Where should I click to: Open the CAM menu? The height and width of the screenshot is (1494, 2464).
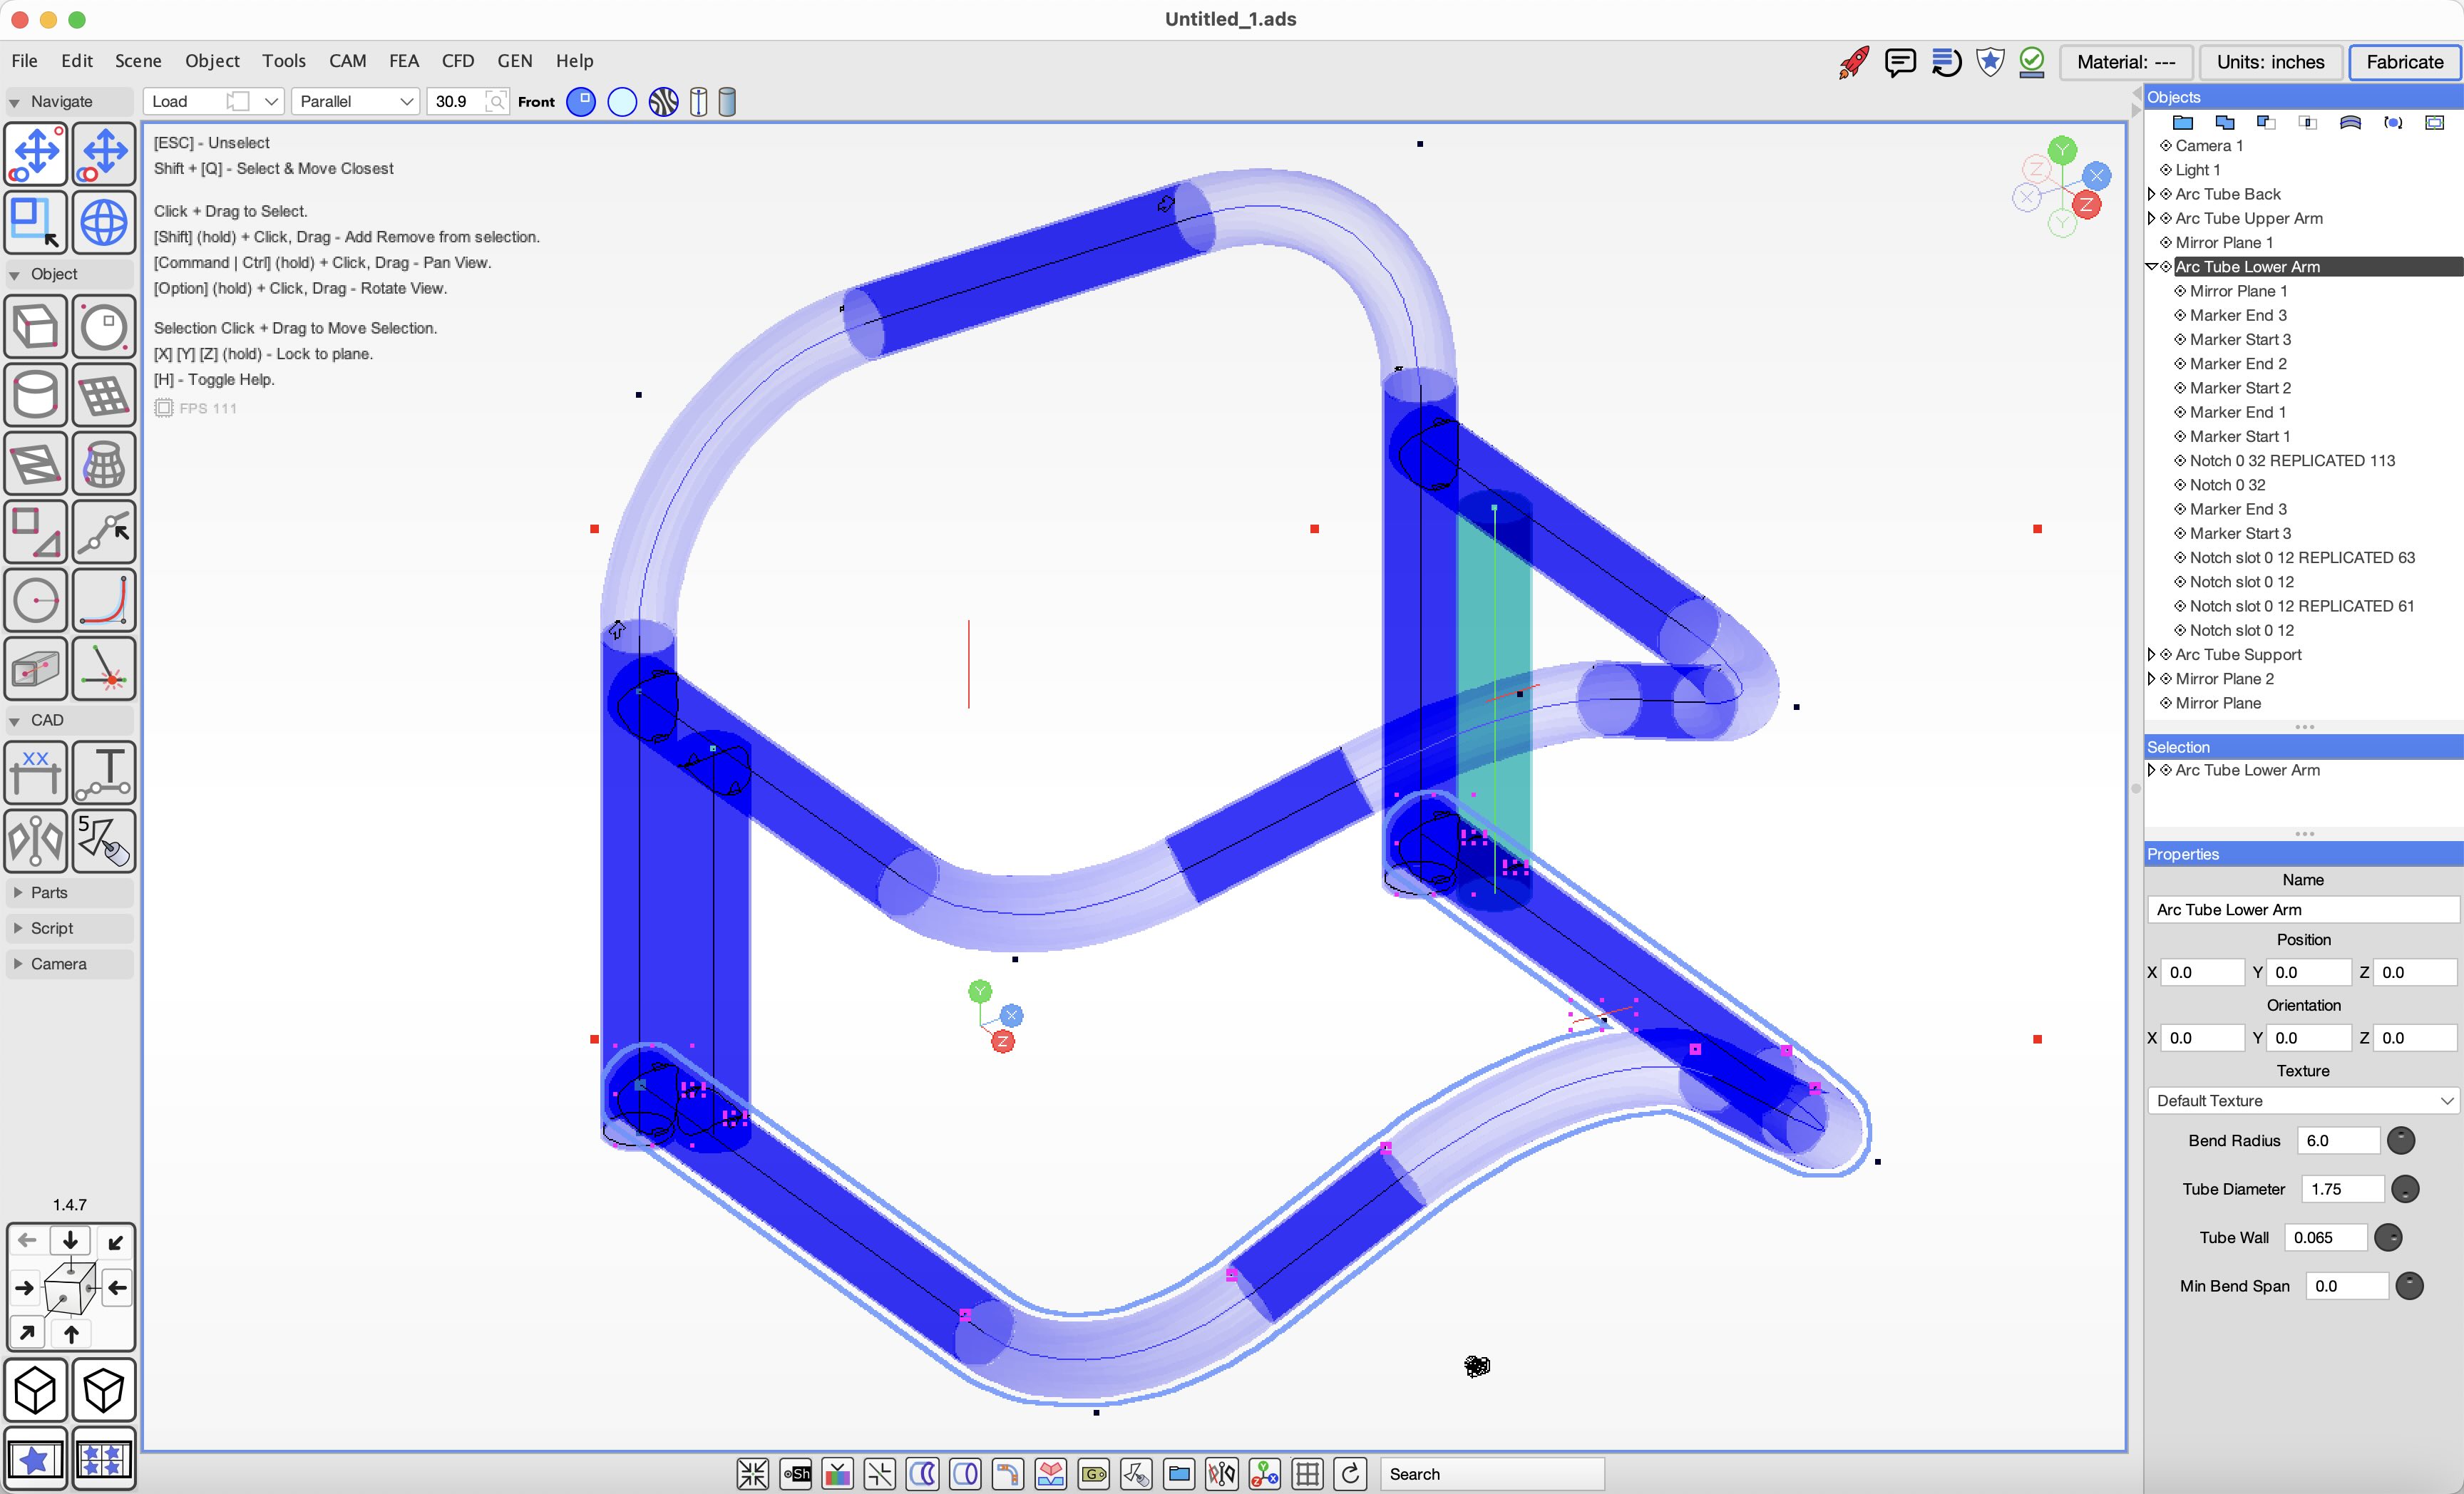click(347, 61)
